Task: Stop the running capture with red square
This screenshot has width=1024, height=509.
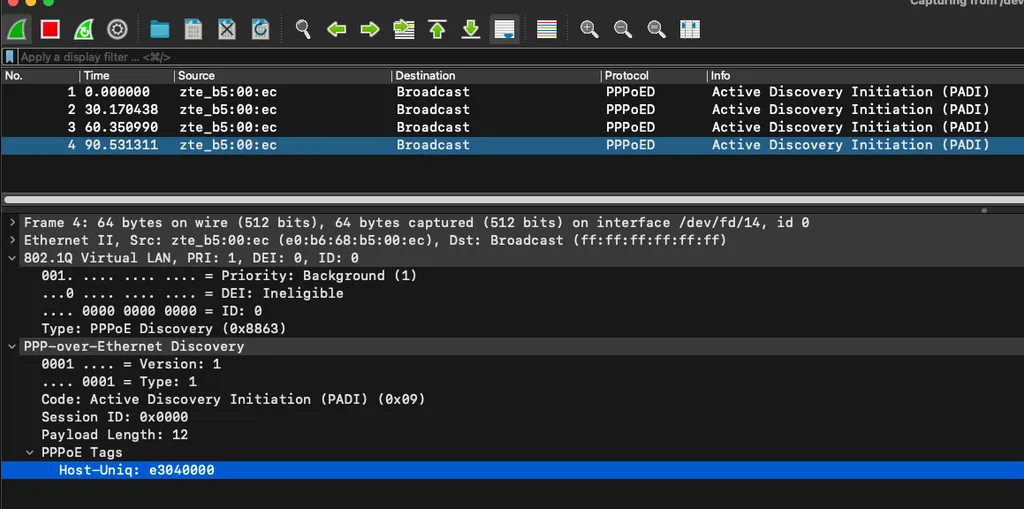Action: [x=50, y=29]
